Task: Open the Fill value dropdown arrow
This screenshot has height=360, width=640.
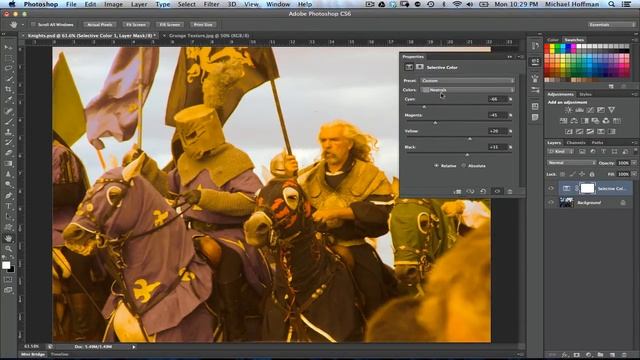Action: tap(634, 174)
